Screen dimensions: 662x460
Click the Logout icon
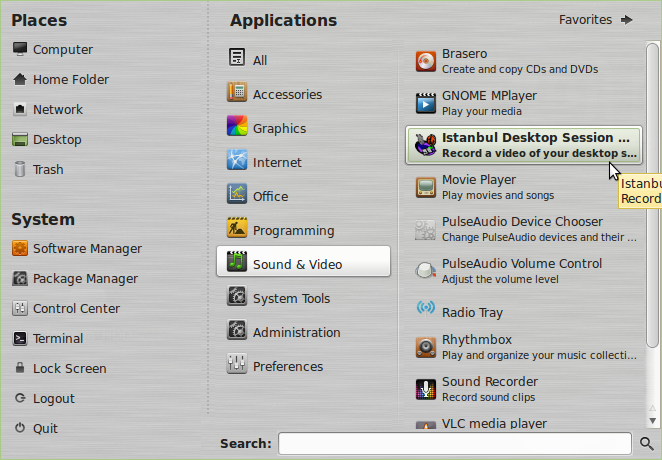[x=19, y=398]
